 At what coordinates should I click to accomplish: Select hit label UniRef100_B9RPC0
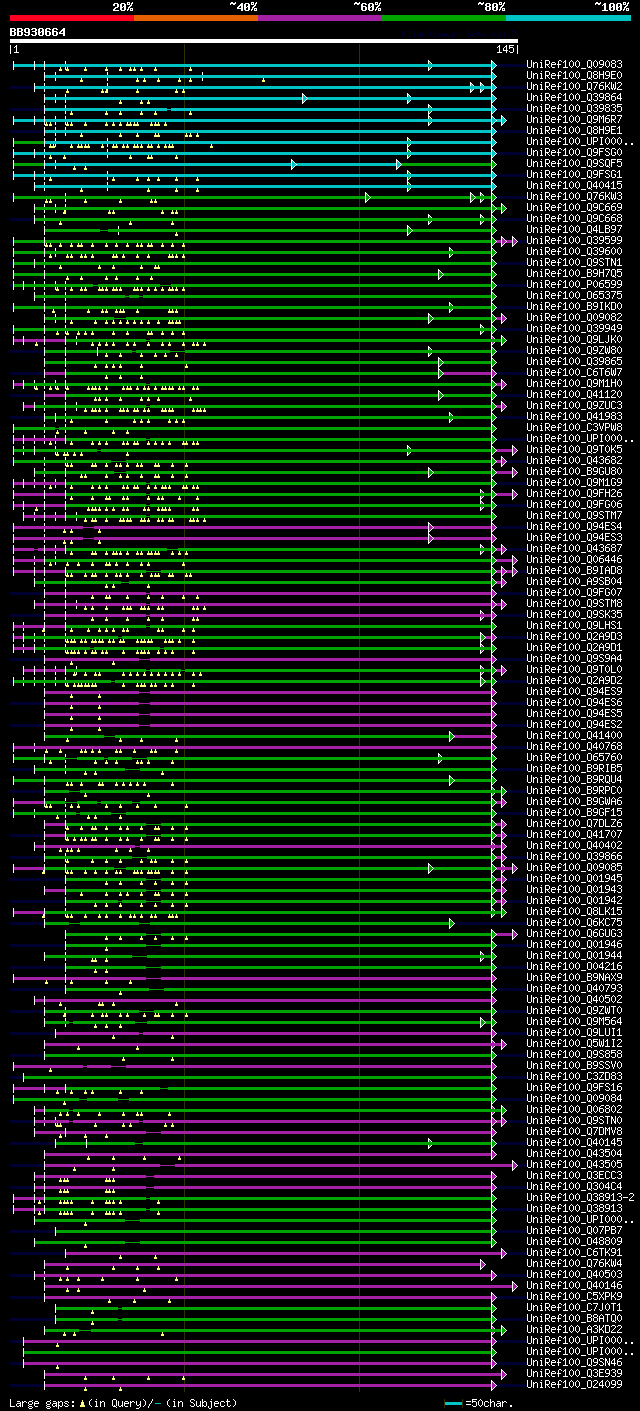574,790
